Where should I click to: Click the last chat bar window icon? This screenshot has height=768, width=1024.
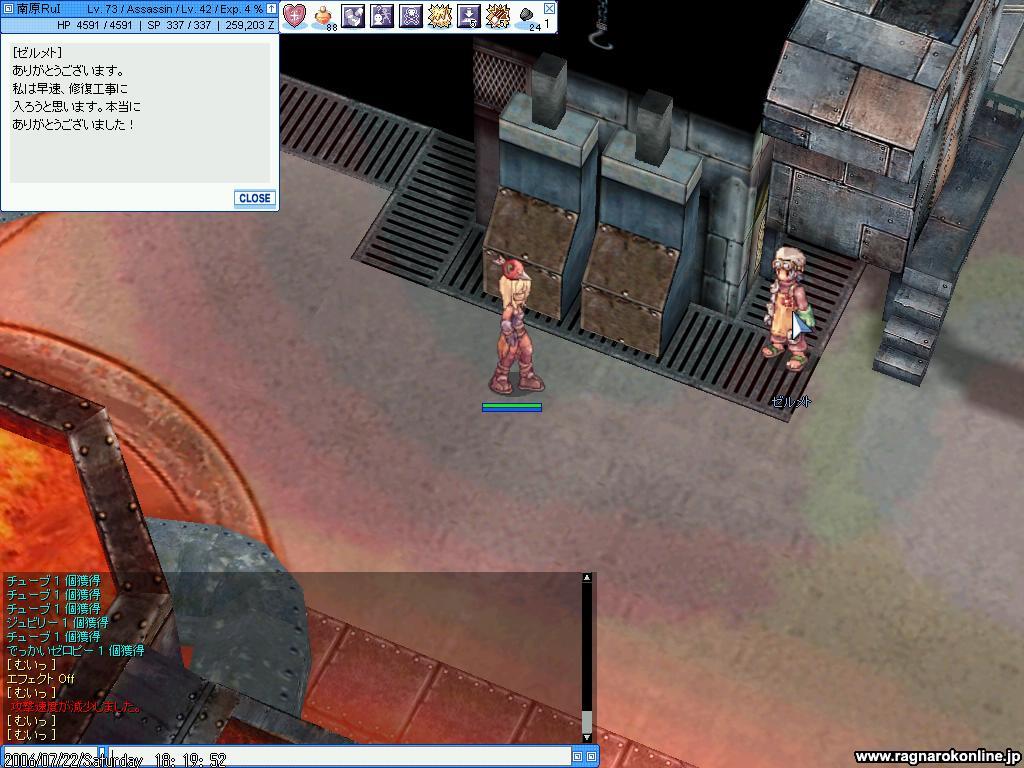pos(591,756)
